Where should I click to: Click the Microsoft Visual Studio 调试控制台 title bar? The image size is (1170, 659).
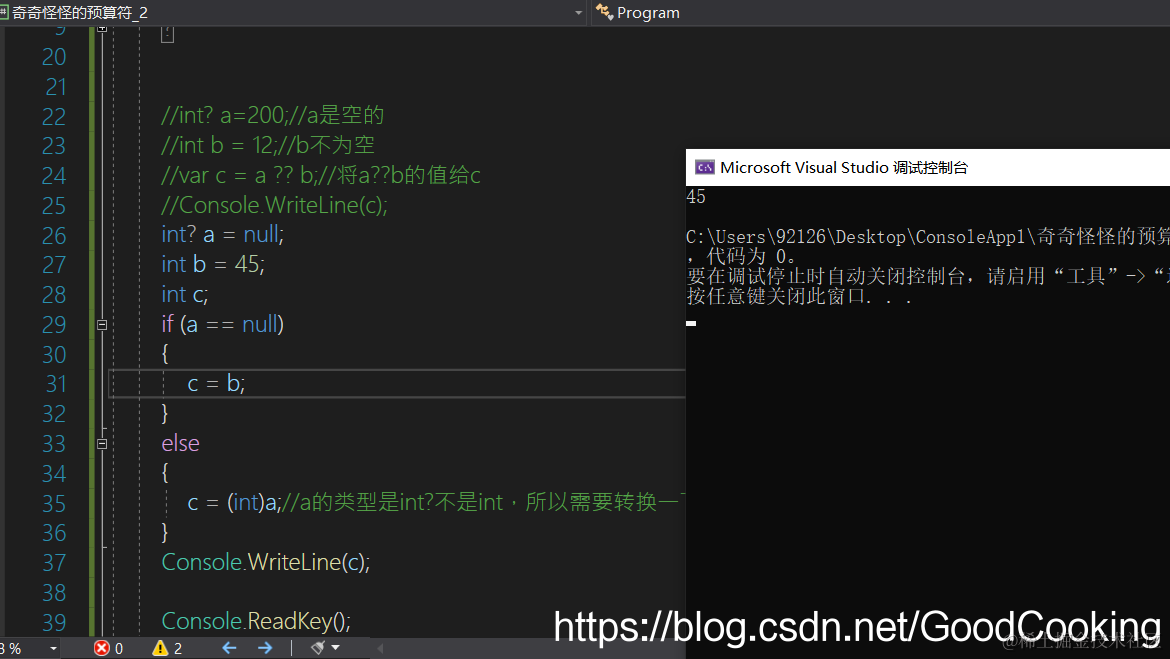coord(927,167)
